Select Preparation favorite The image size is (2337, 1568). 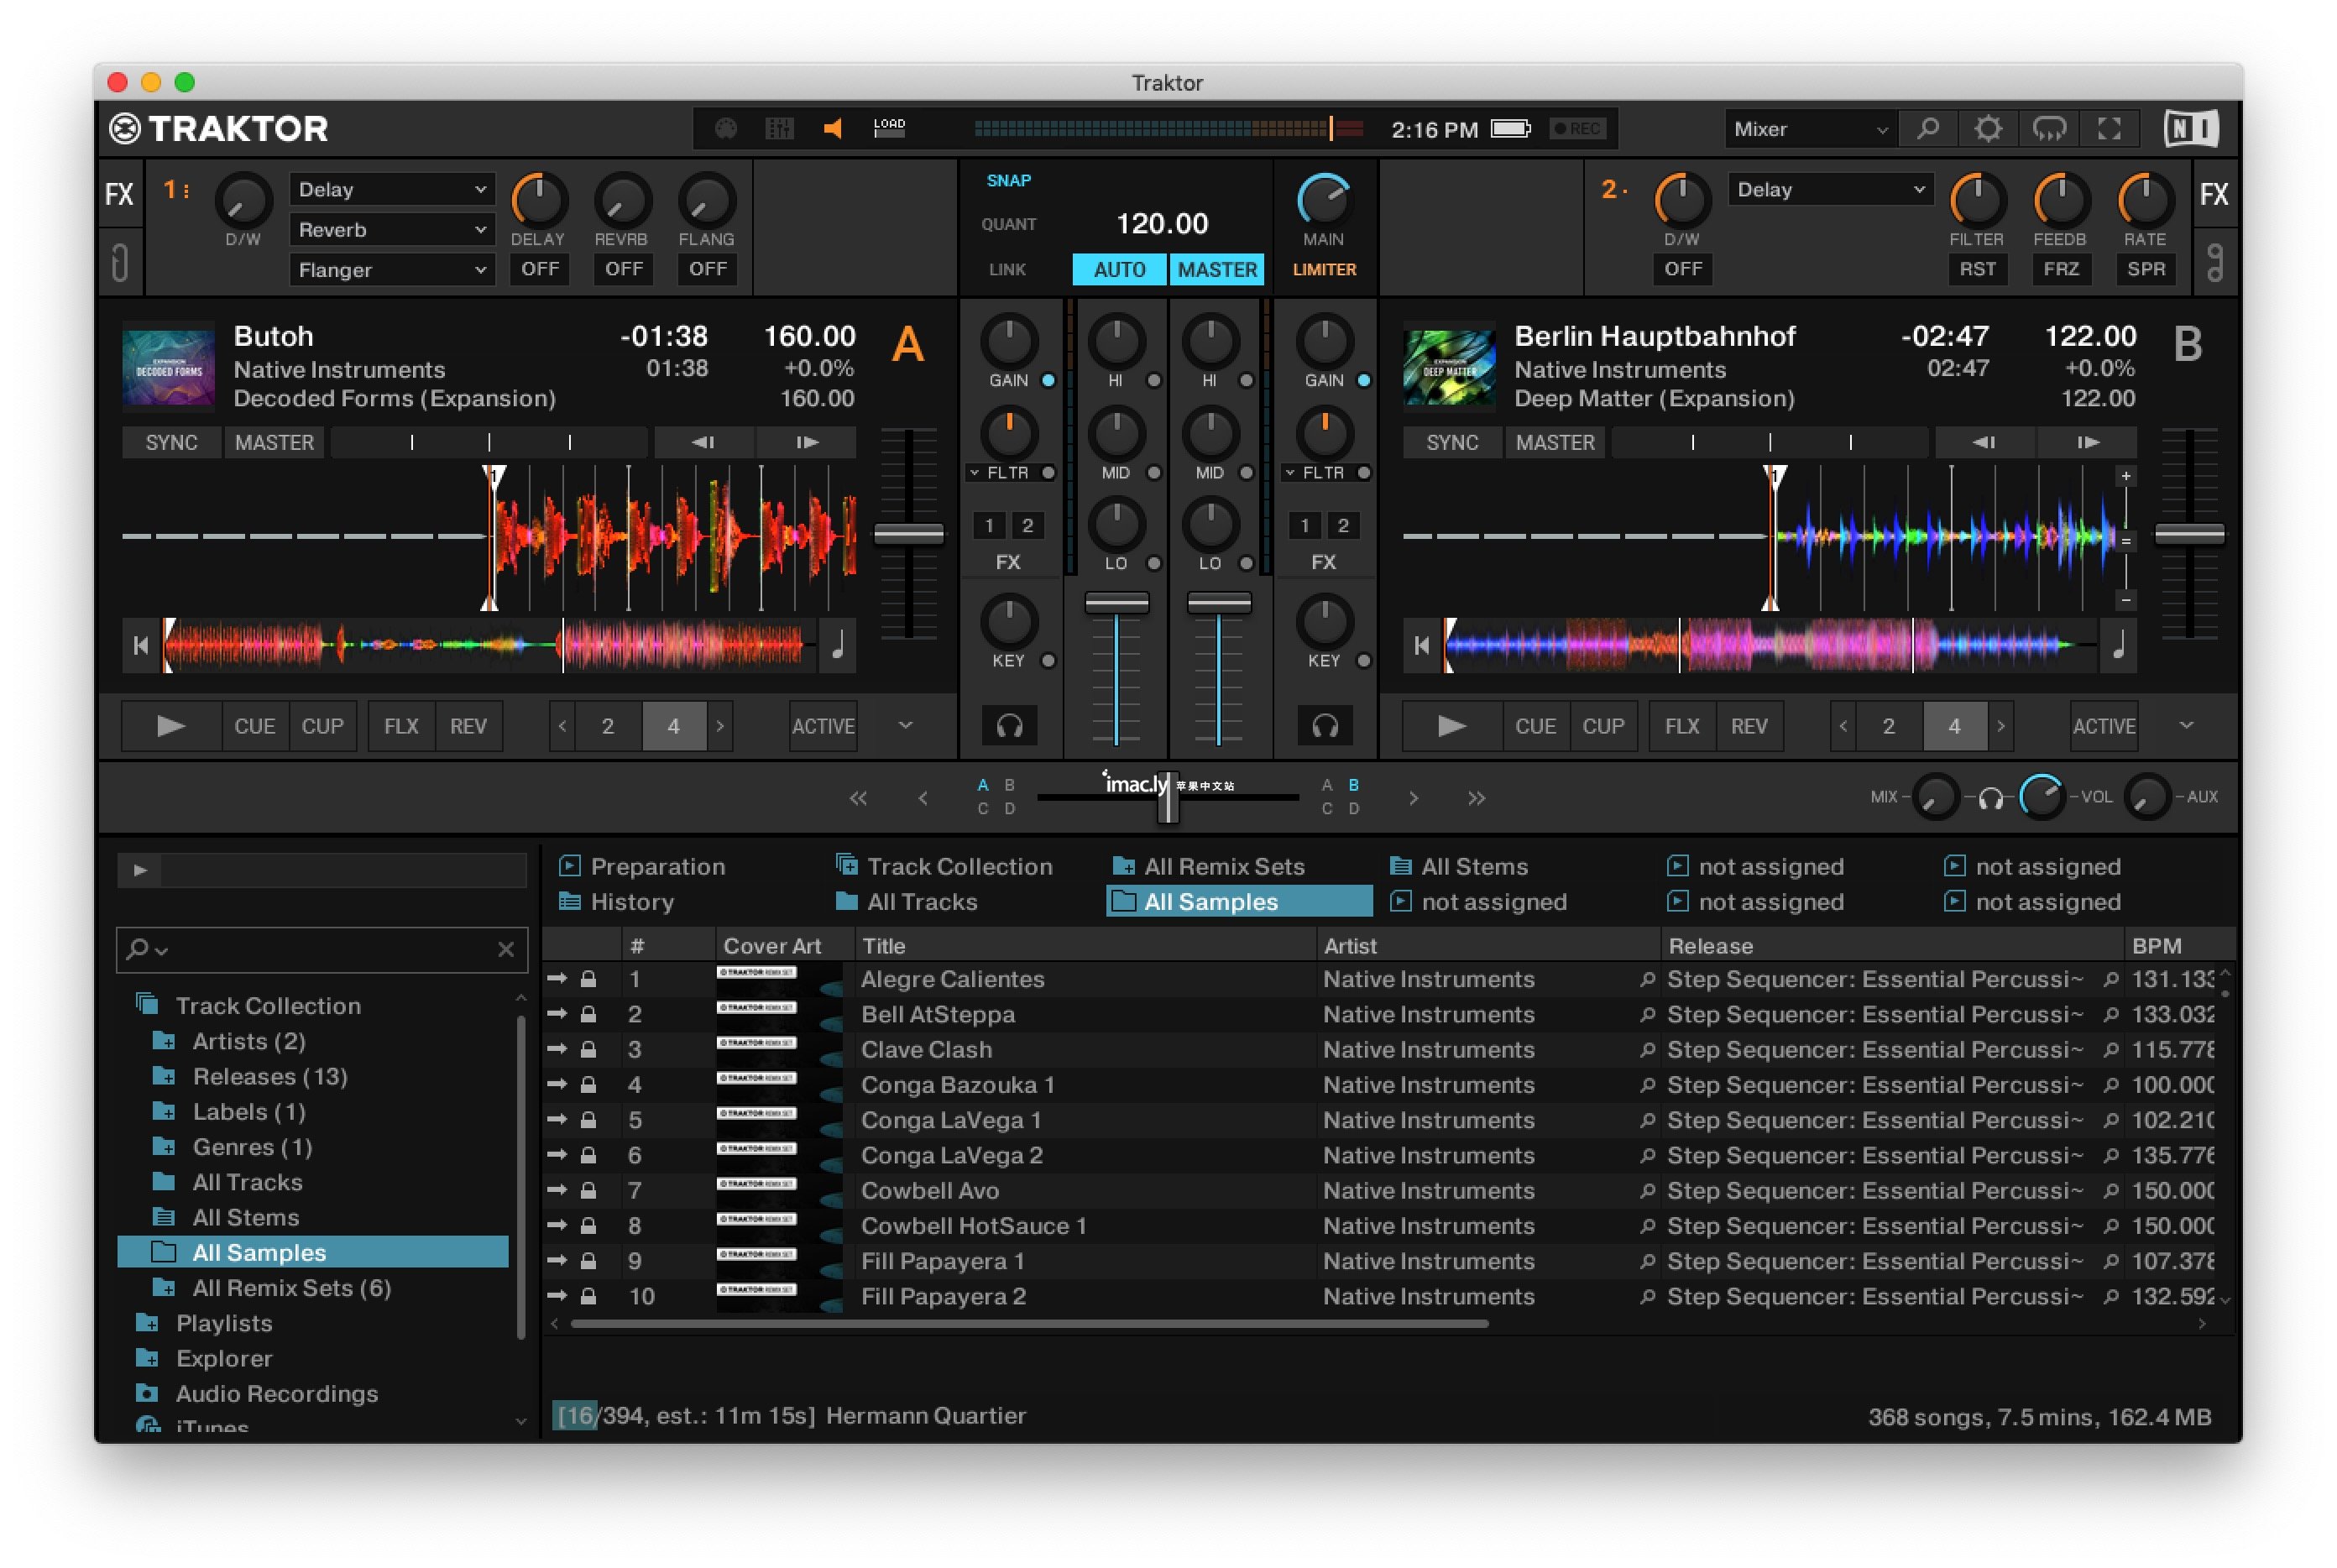click(642, 866)
